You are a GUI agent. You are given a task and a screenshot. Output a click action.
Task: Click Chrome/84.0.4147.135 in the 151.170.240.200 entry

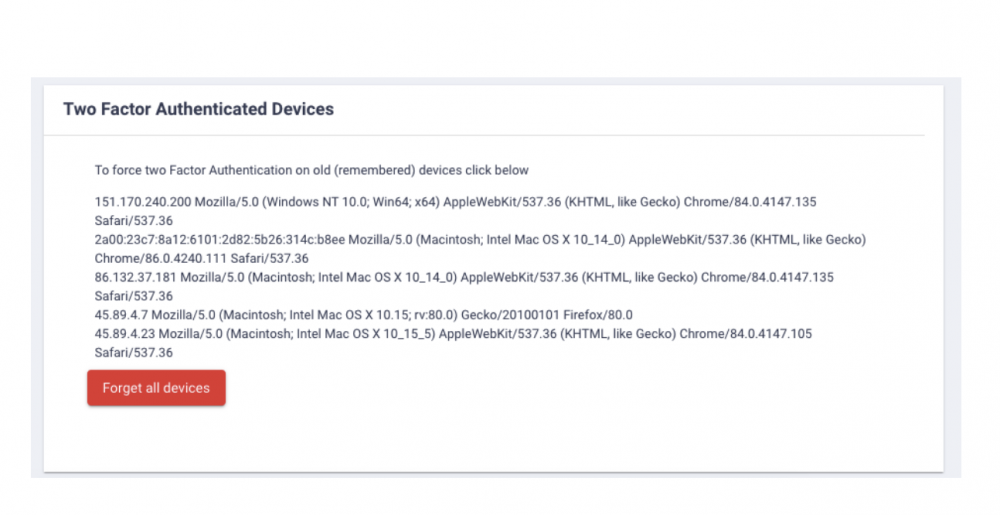pos(749,202)
